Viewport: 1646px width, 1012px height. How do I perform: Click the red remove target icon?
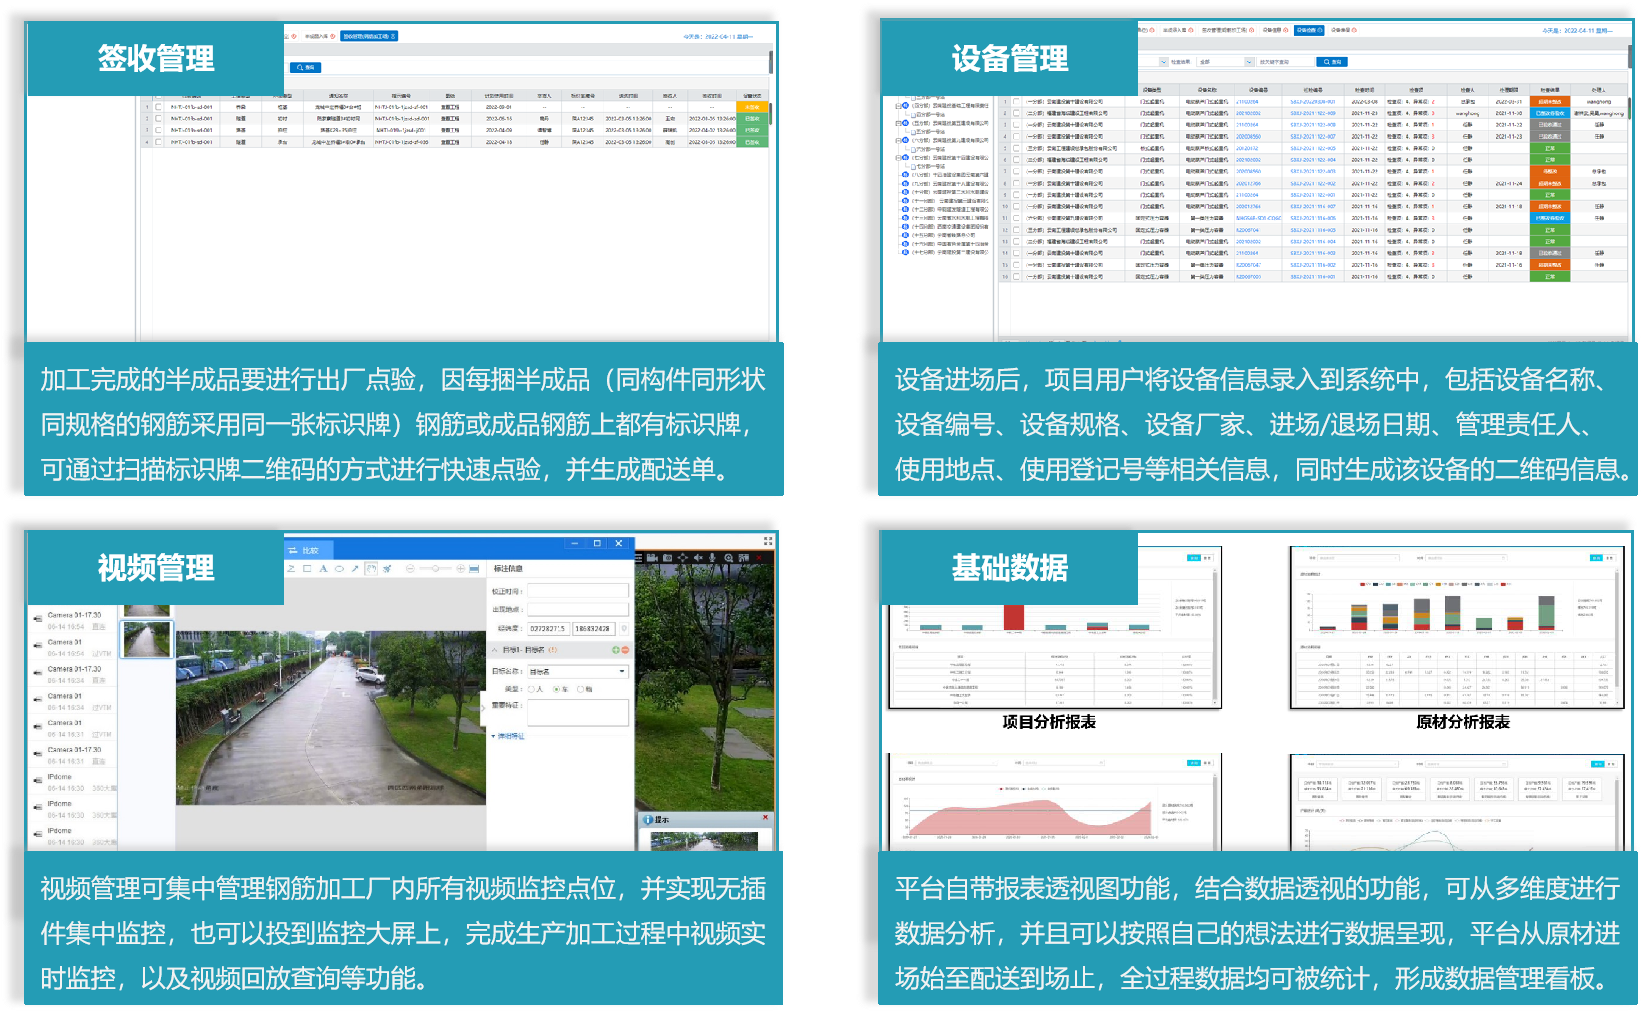[625, 650]
